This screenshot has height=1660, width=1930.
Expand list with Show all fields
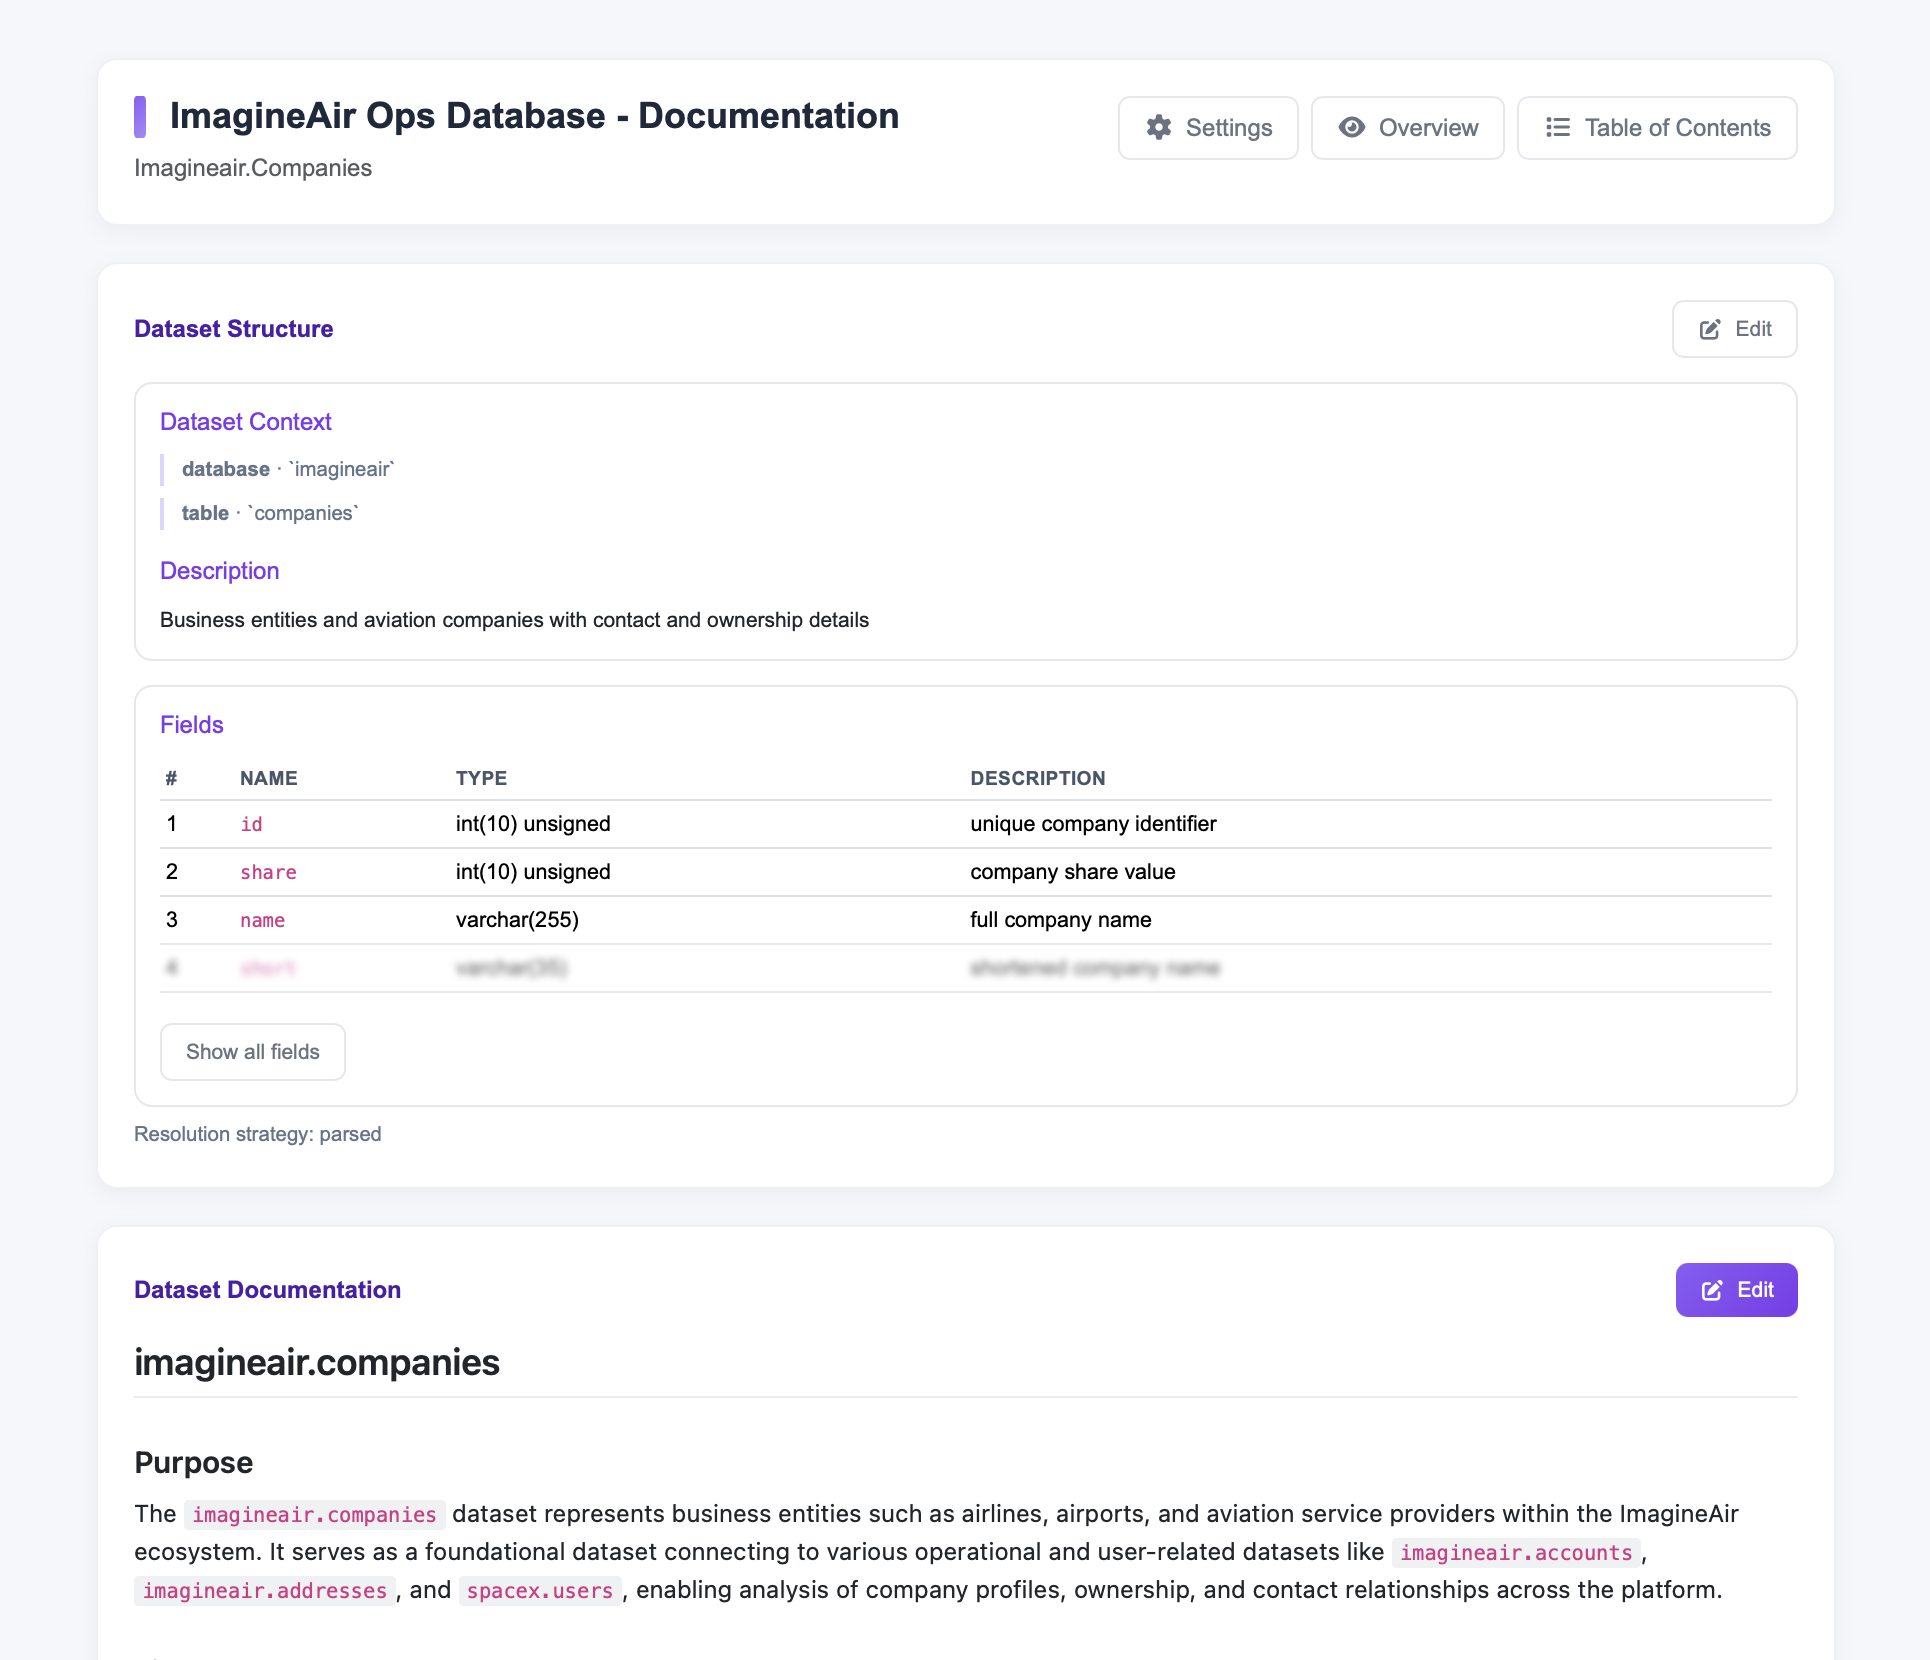[x=253, y=1052]
